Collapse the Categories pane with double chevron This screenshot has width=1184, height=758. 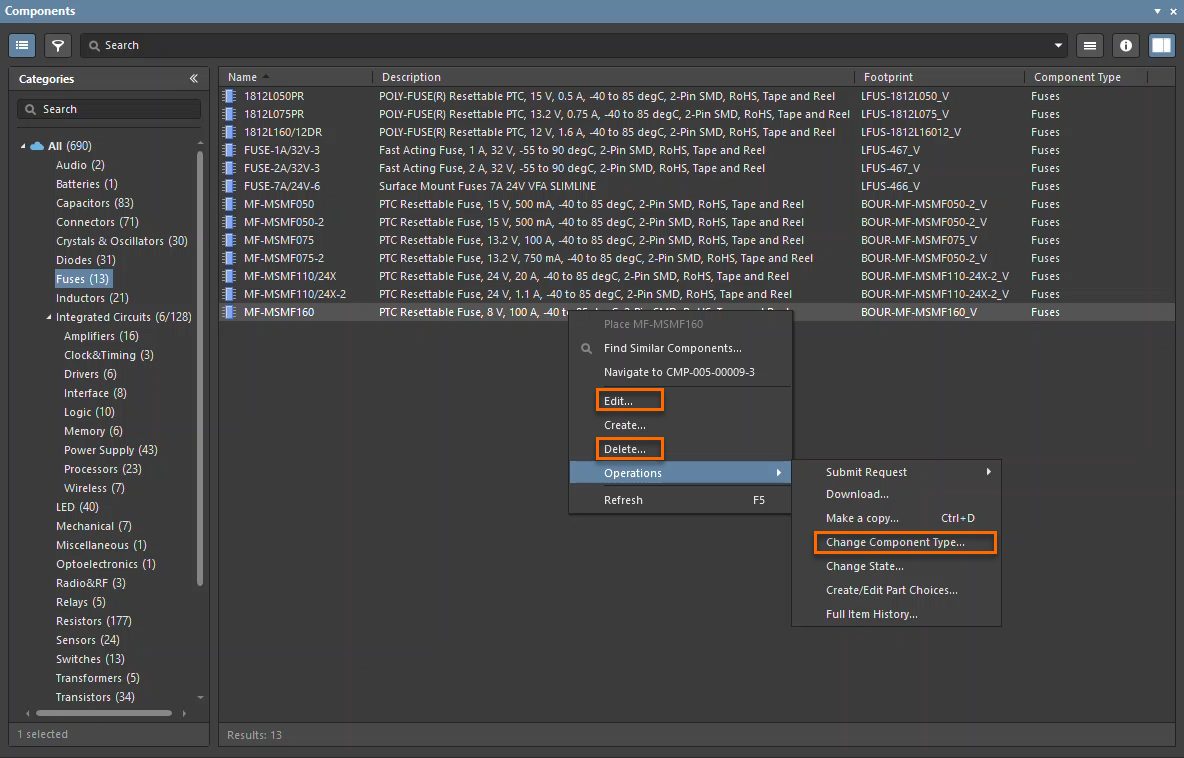click(x=193, y=79)
